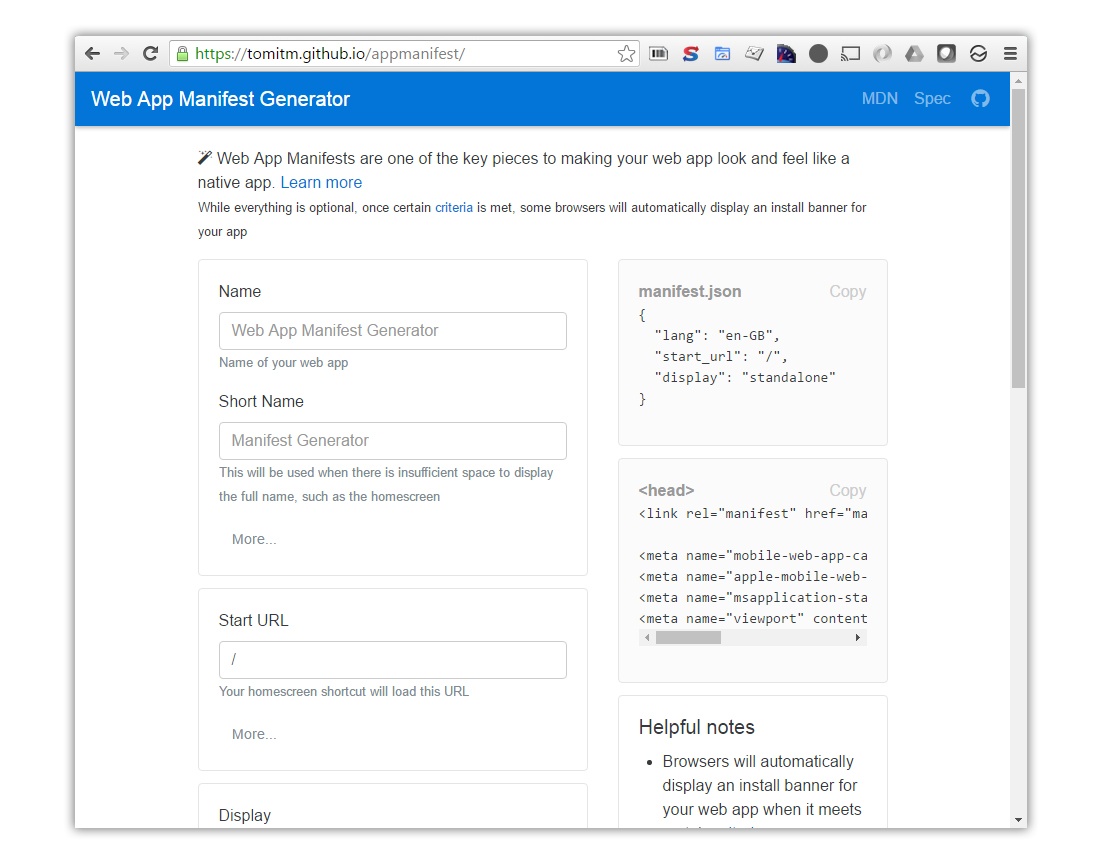Viewport: 1100px width, 846px height.
Task: Click the horizontal scrollbar thumb in head box
Action: pos(688,638)
